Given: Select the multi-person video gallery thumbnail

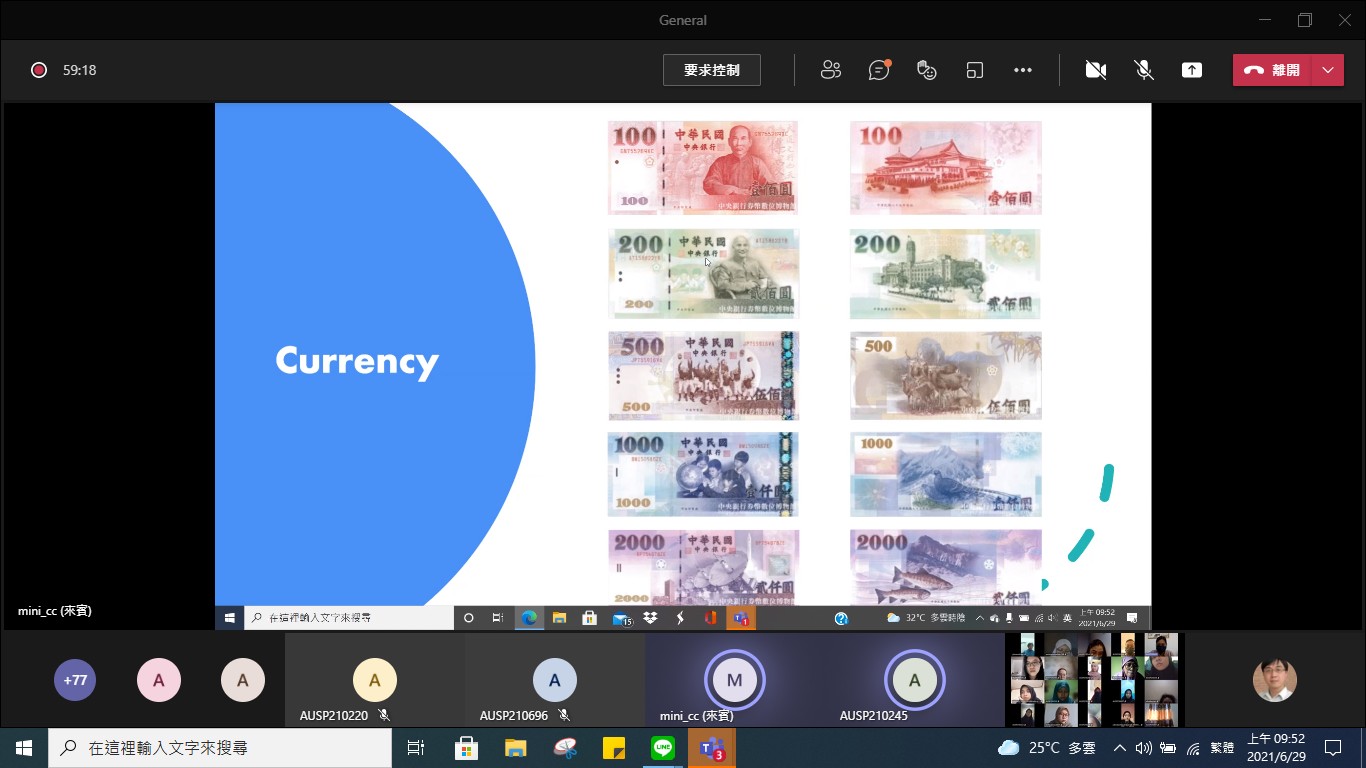Looking at the screenshot, I should point(1095,680).
